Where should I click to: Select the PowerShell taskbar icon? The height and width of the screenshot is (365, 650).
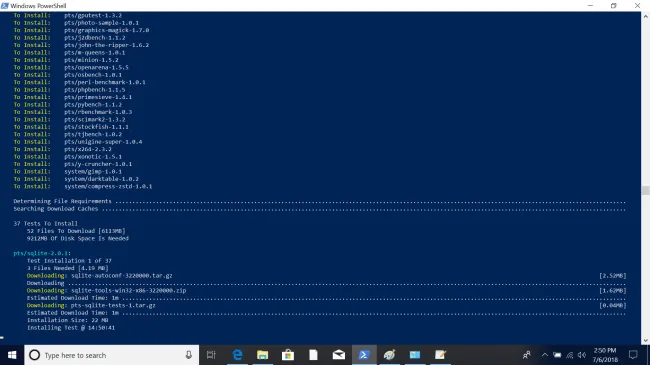tap(364, 355)
